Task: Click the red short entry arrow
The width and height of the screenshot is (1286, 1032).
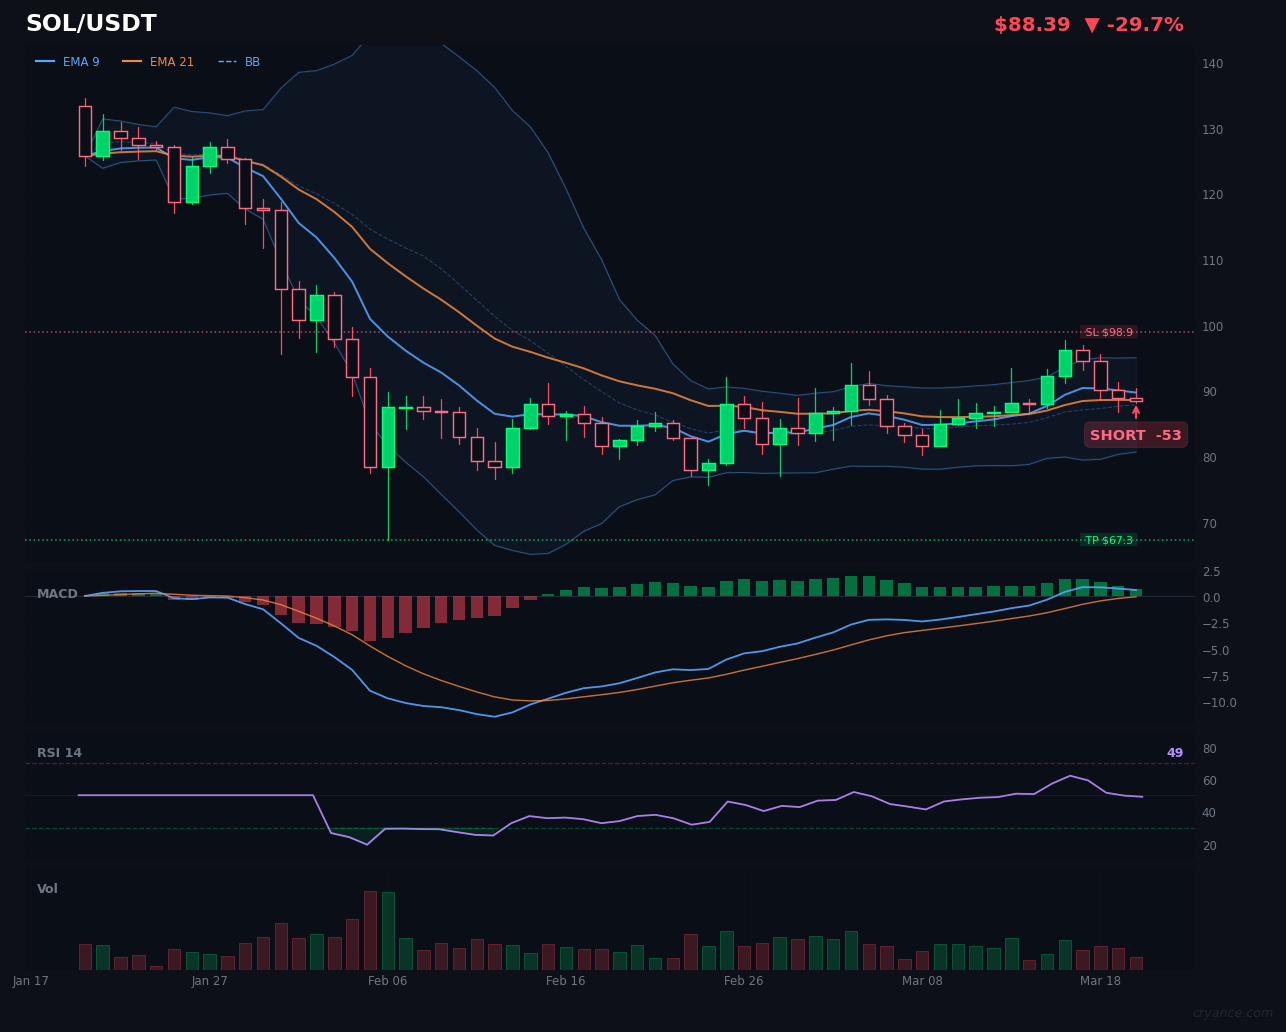Action: click(1137, 411)
